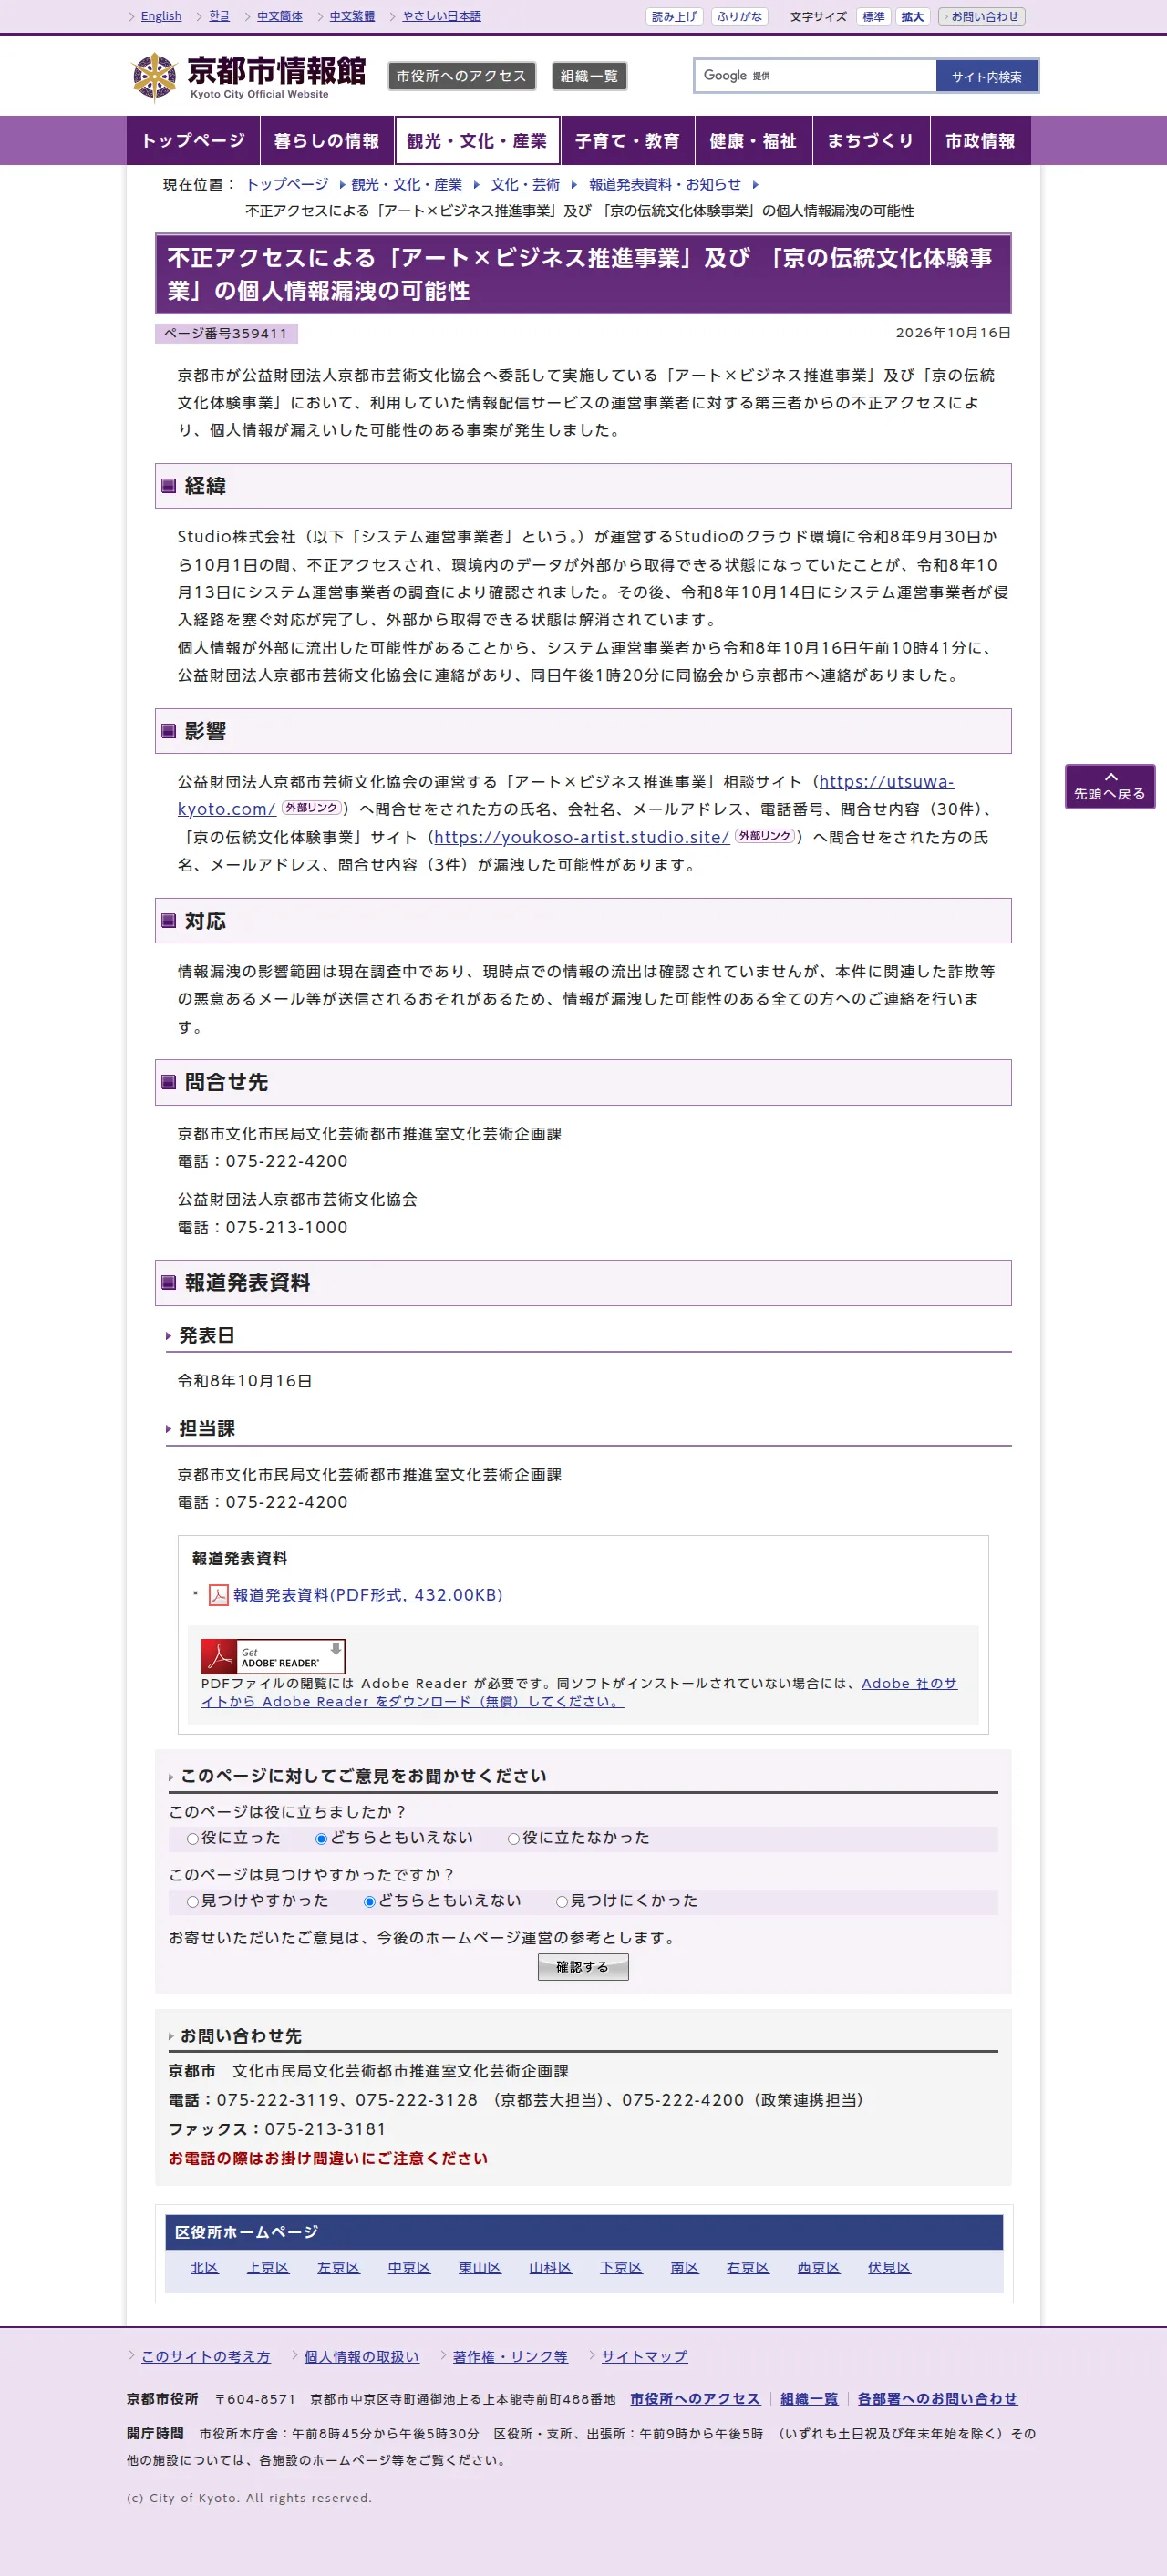The image size is (1167, 2576).
Task: Click the Google search input field
Action: (815, 76)
